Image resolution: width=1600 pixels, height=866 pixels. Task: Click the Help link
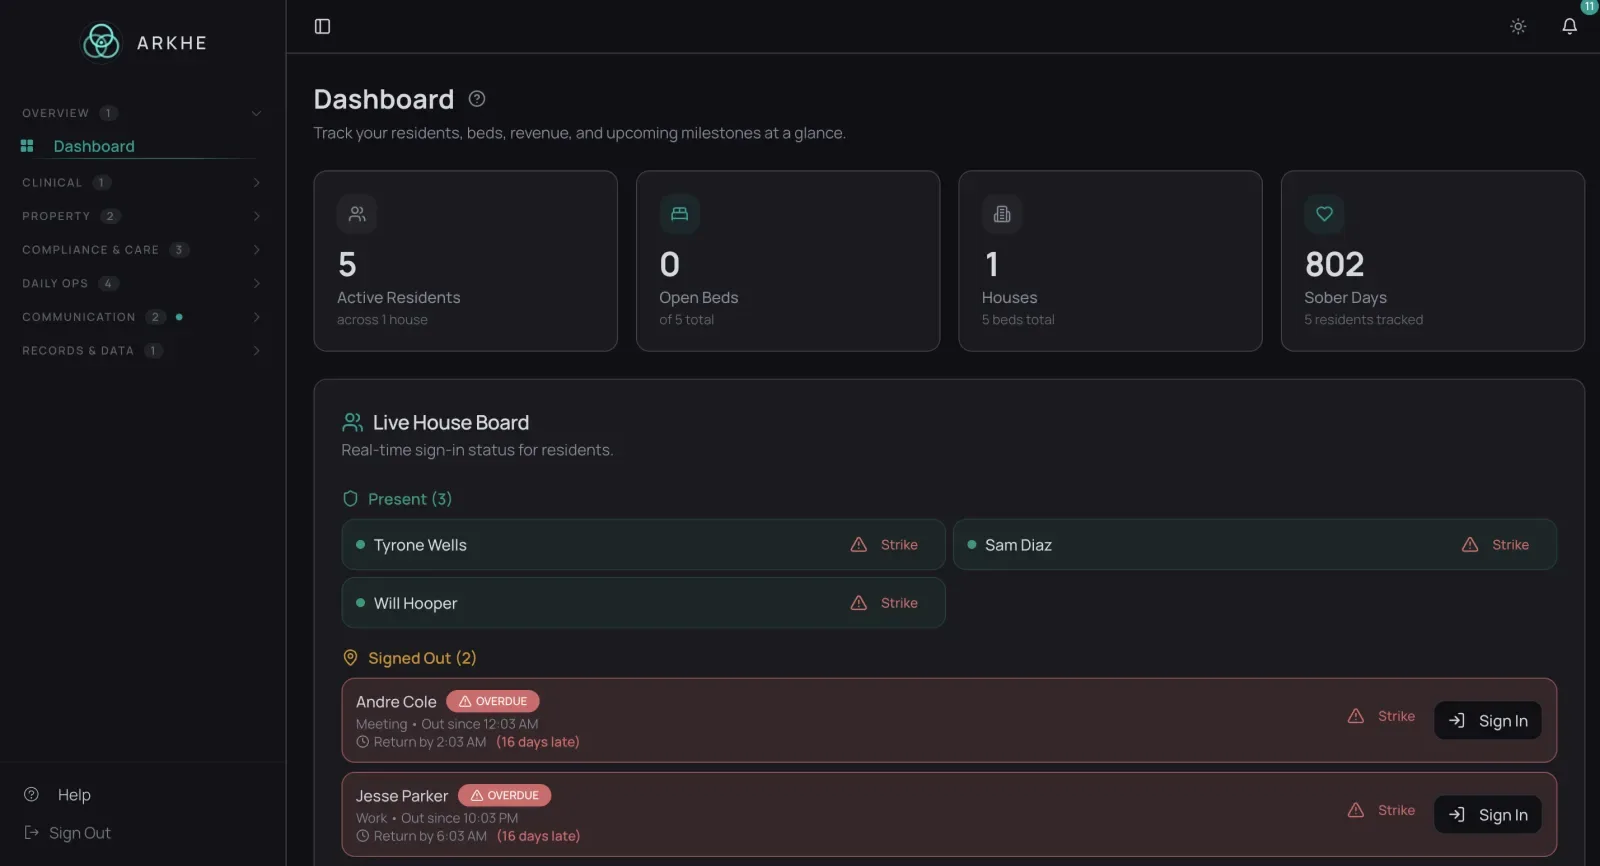pyautogui.click(x=74, y=795)
